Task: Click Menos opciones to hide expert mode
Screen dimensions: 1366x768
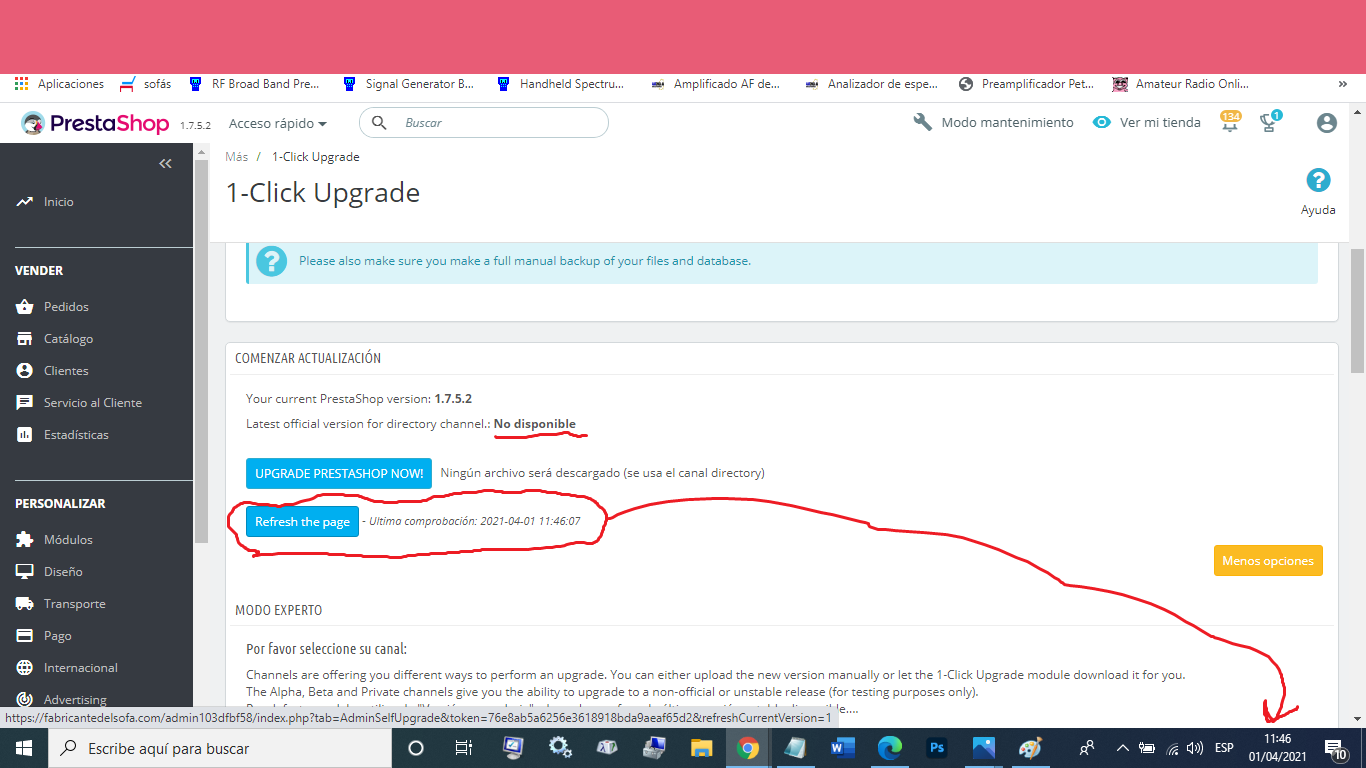Action: tap(1267, 560)
